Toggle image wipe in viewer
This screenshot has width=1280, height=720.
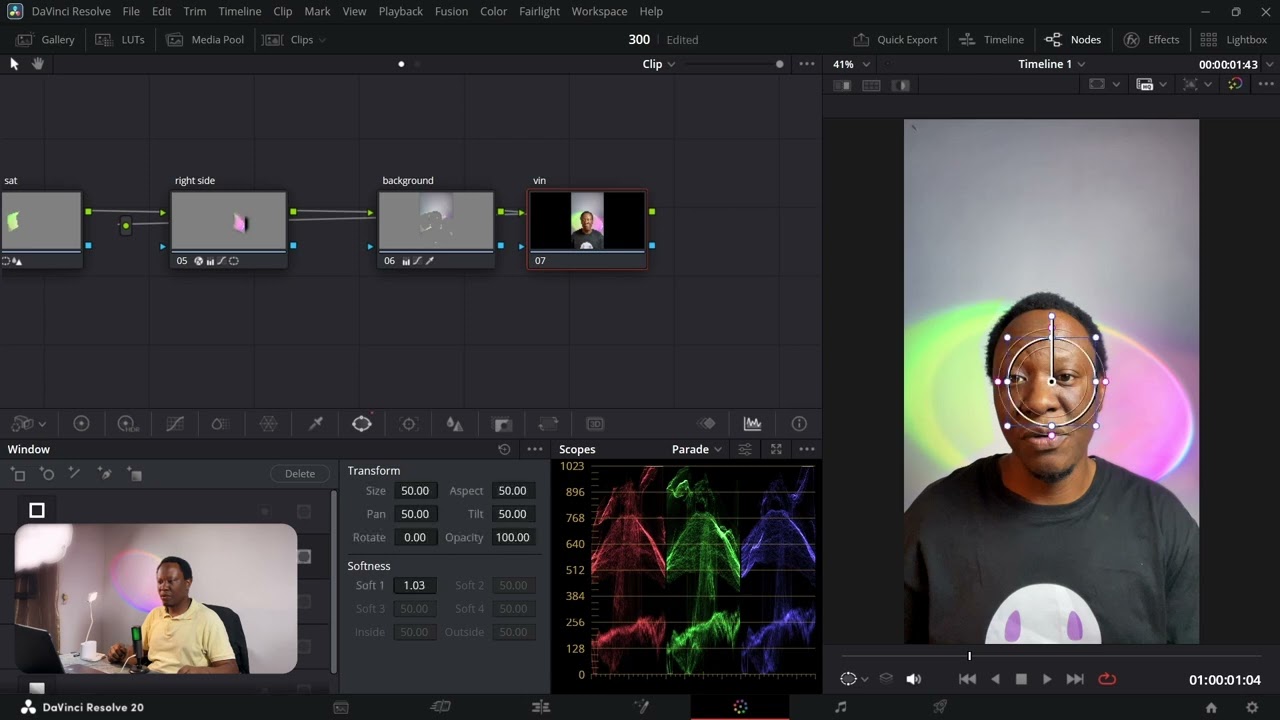tap(842, 85)
